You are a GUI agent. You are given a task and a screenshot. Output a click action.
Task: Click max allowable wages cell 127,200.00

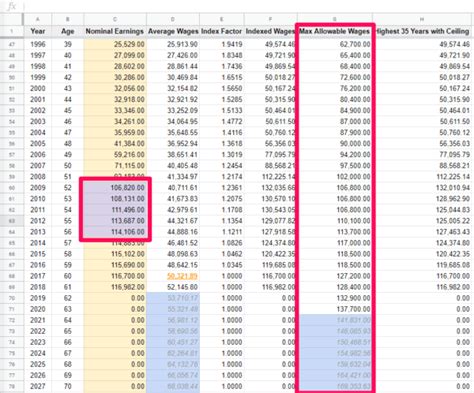point(335,276)
